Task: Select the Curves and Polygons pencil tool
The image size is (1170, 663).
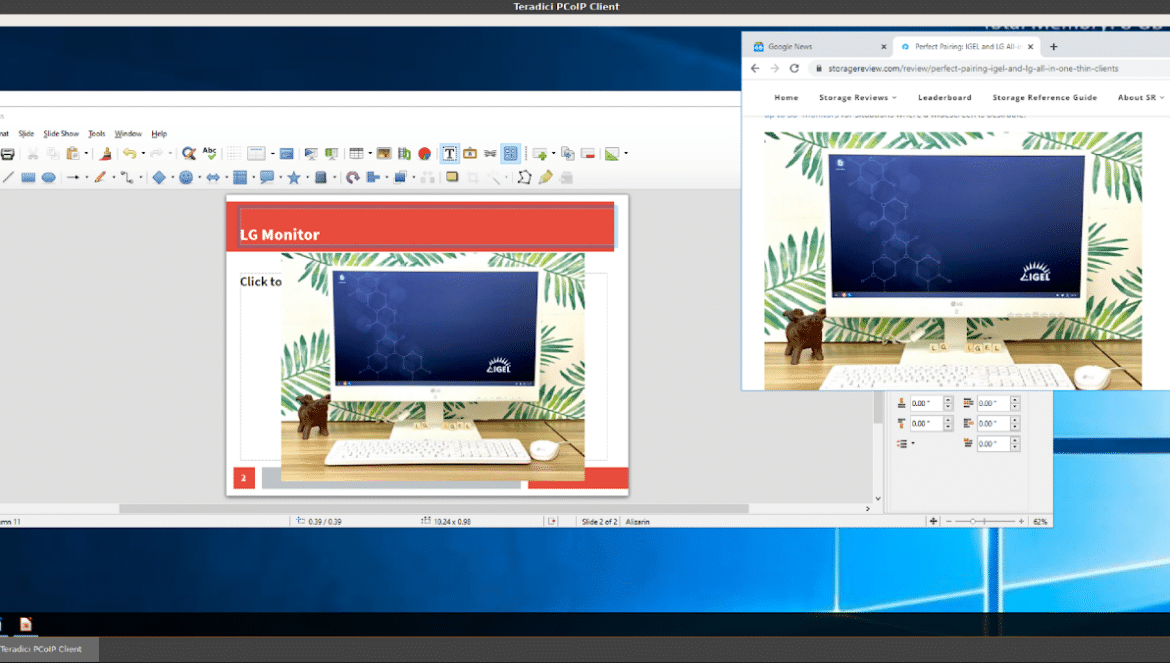Action: [x=99, y=177]
